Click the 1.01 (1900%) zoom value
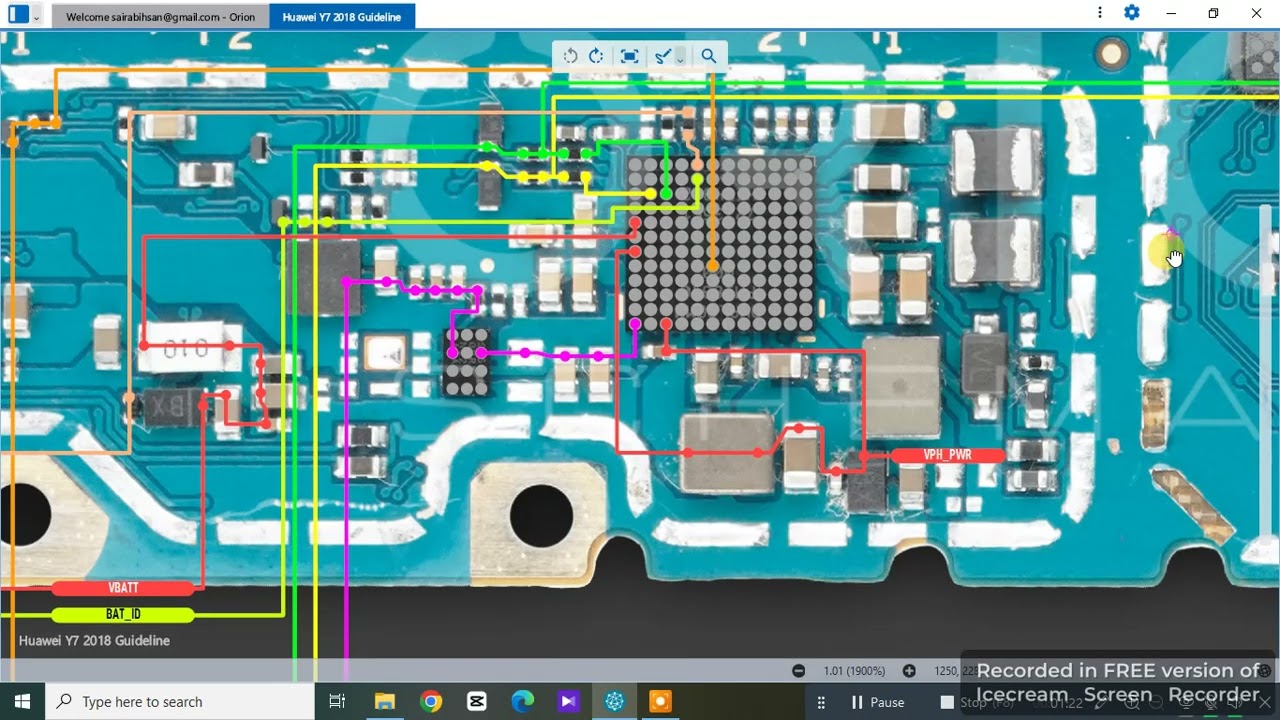 click(x=854, y=671)
